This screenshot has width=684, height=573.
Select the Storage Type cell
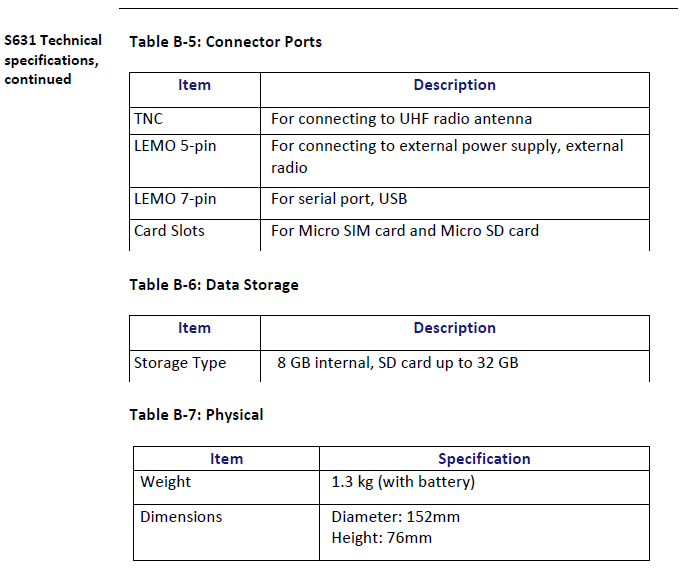coord(180,363)
